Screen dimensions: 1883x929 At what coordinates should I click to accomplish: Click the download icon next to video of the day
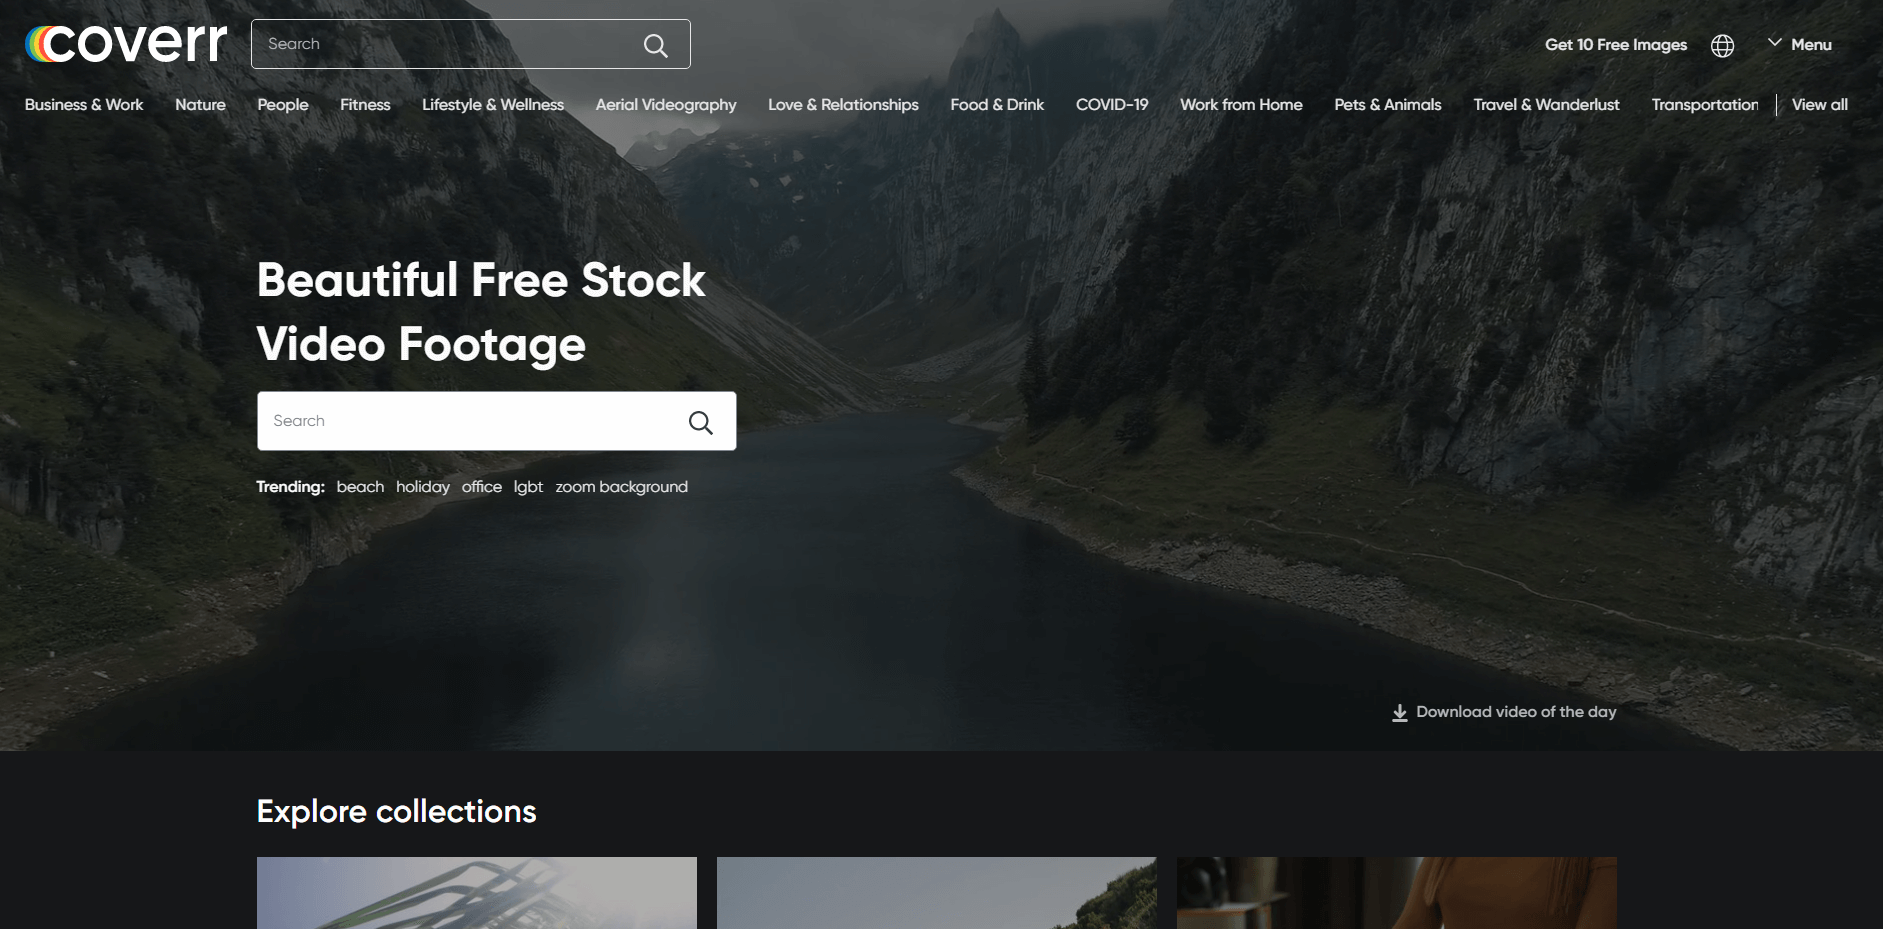pyautogui.click(x=1399, y=712)
